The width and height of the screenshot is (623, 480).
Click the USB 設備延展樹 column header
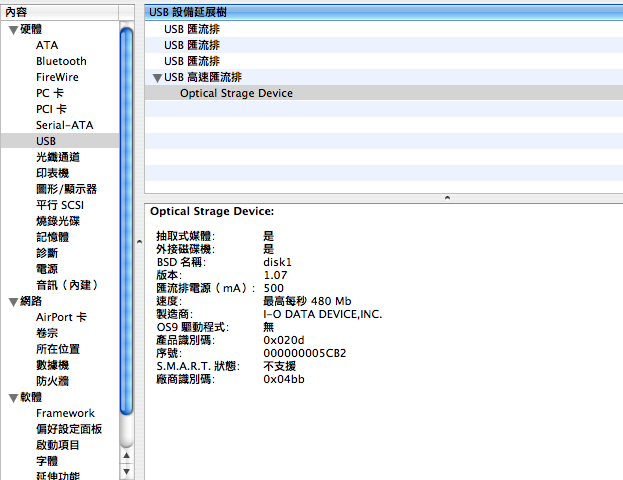coord(383,12)
